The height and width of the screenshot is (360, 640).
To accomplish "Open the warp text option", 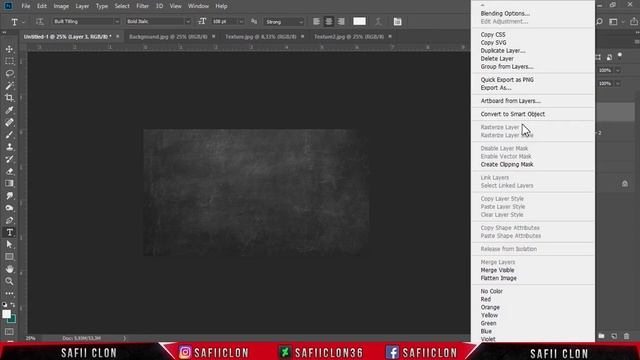I will pos(378,22).
